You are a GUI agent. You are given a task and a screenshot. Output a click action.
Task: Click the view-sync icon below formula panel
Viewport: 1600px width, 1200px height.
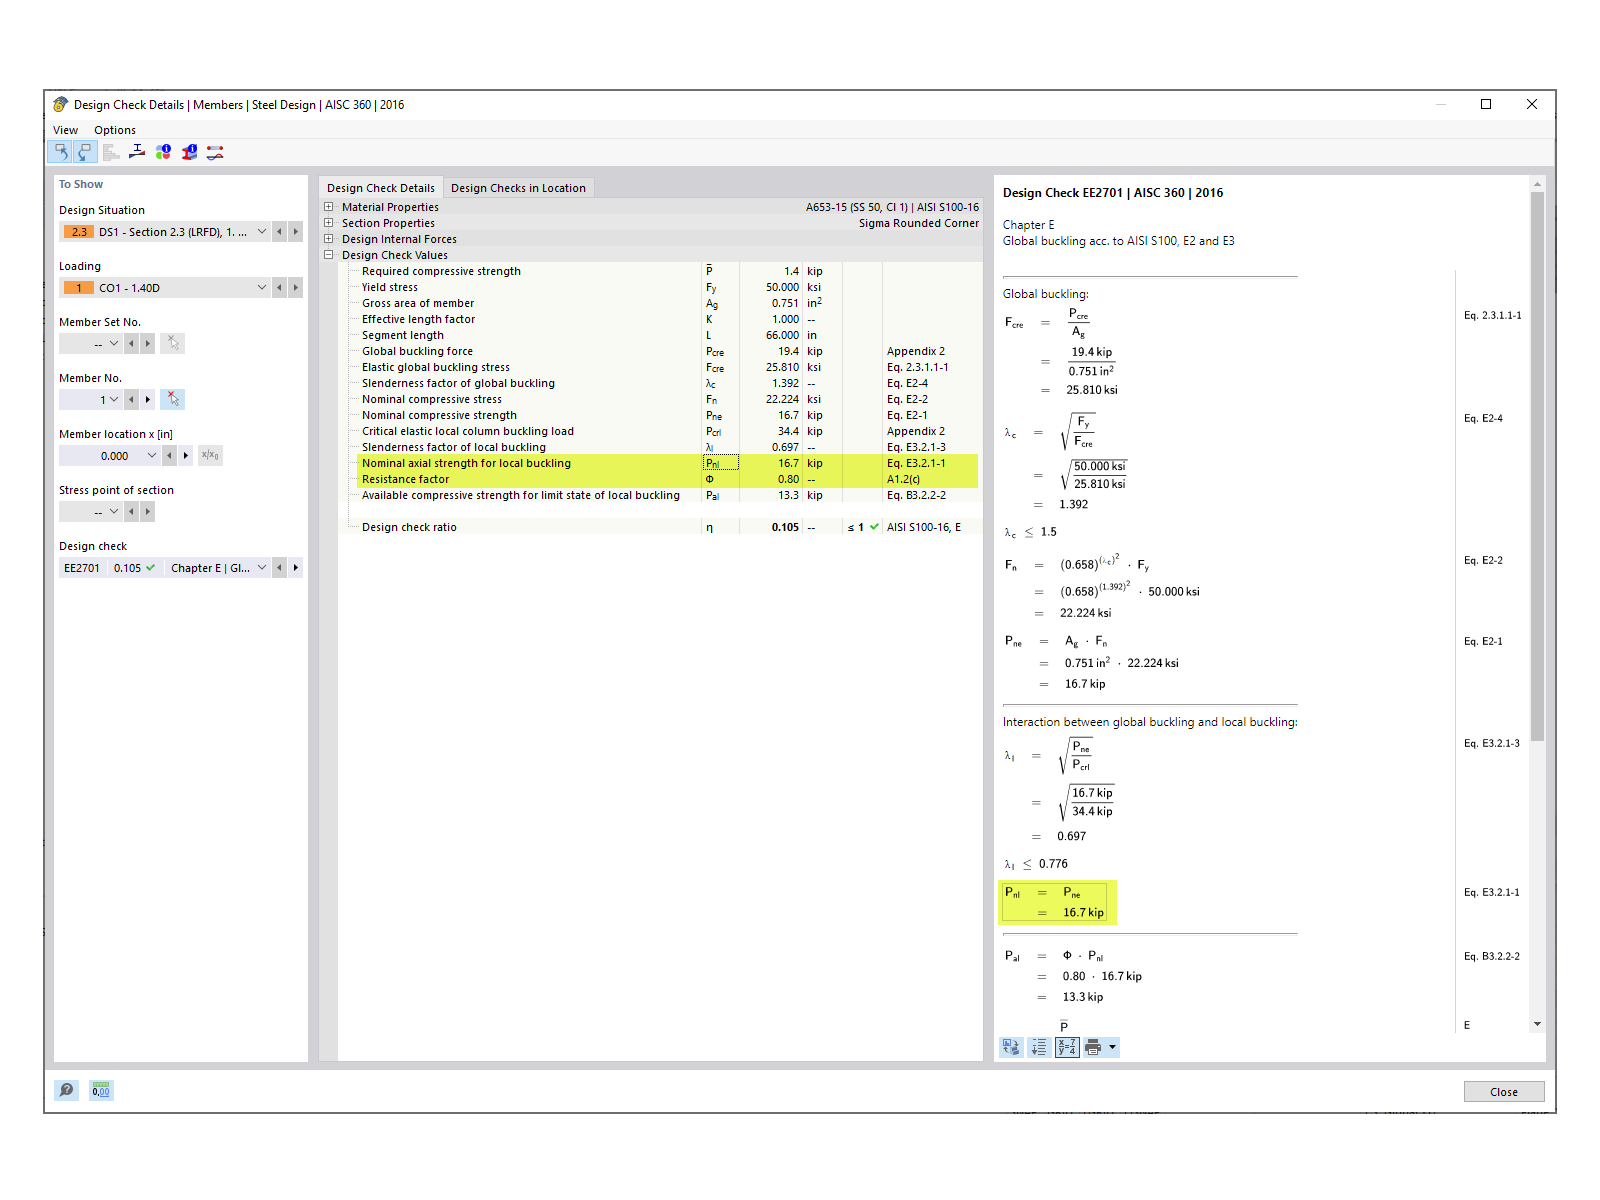point(1011,1047)
